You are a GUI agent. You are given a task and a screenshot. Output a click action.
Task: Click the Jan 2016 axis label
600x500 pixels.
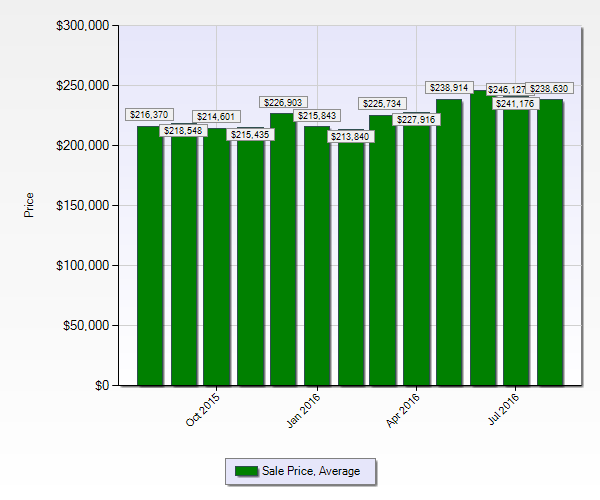303,410
